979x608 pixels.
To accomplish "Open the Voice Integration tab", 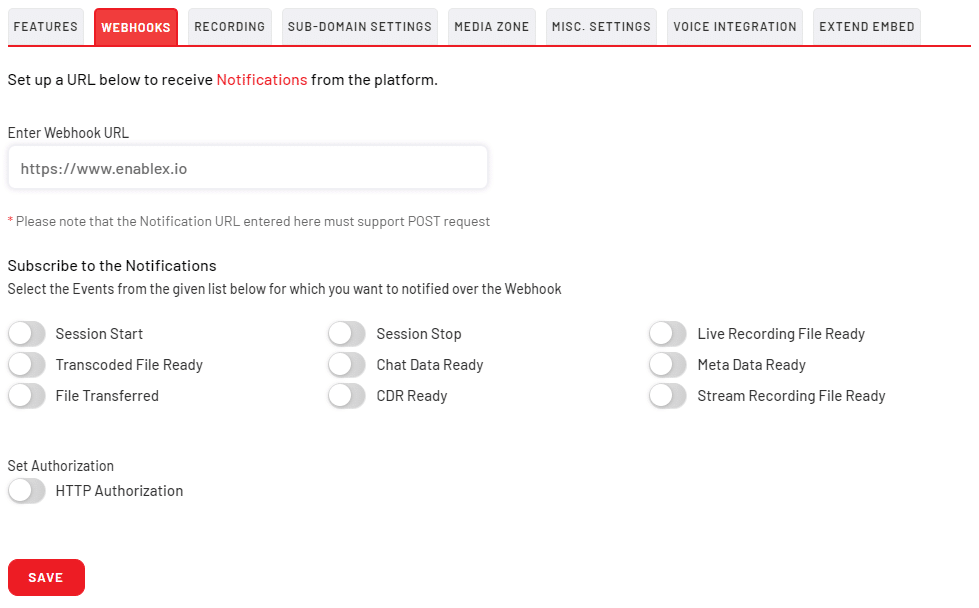I will 735,27.
